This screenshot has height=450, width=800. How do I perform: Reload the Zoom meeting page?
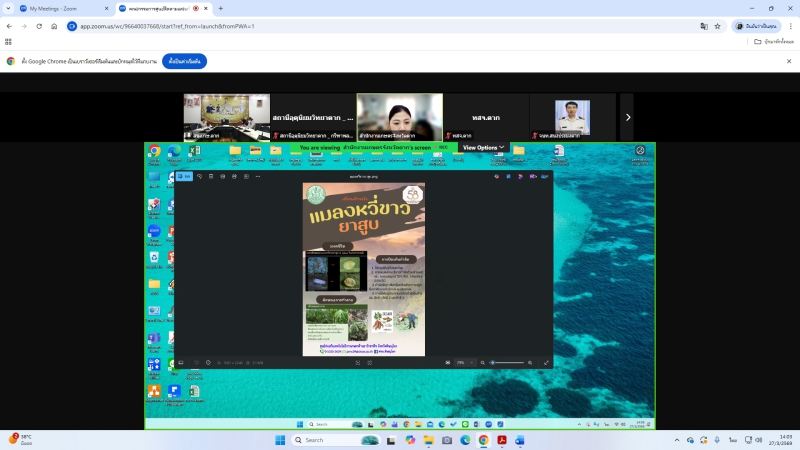pyautogui.click(x=39, y=26)
